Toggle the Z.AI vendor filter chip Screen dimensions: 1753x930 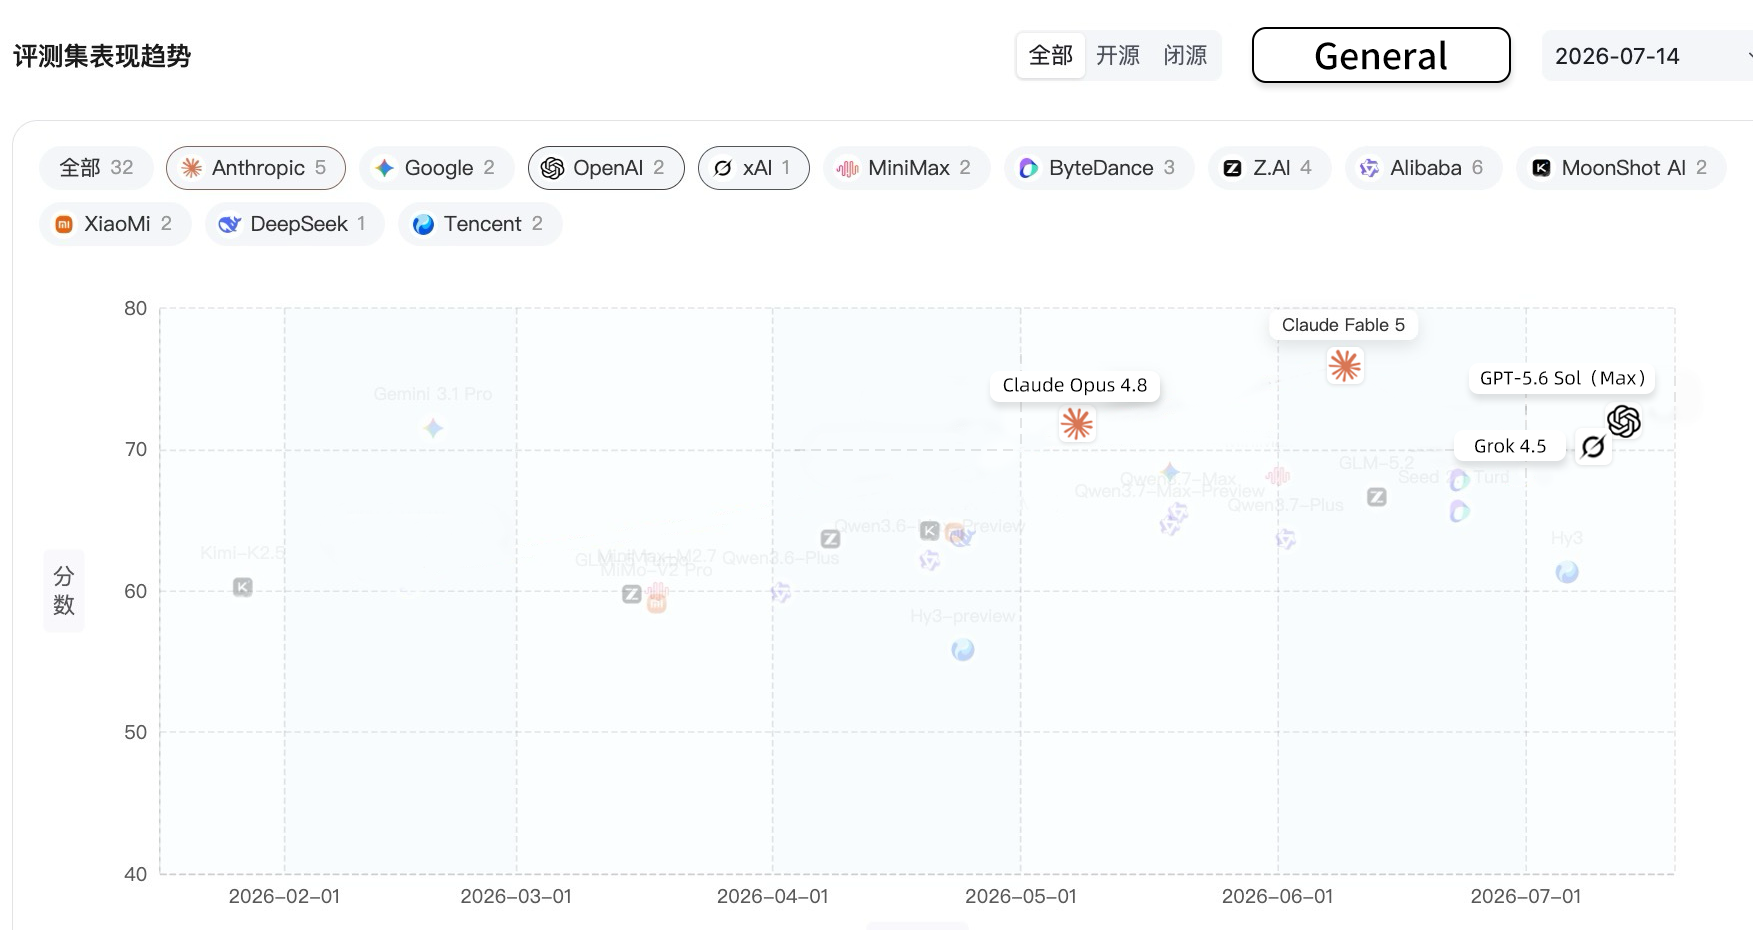point(1269,168)
